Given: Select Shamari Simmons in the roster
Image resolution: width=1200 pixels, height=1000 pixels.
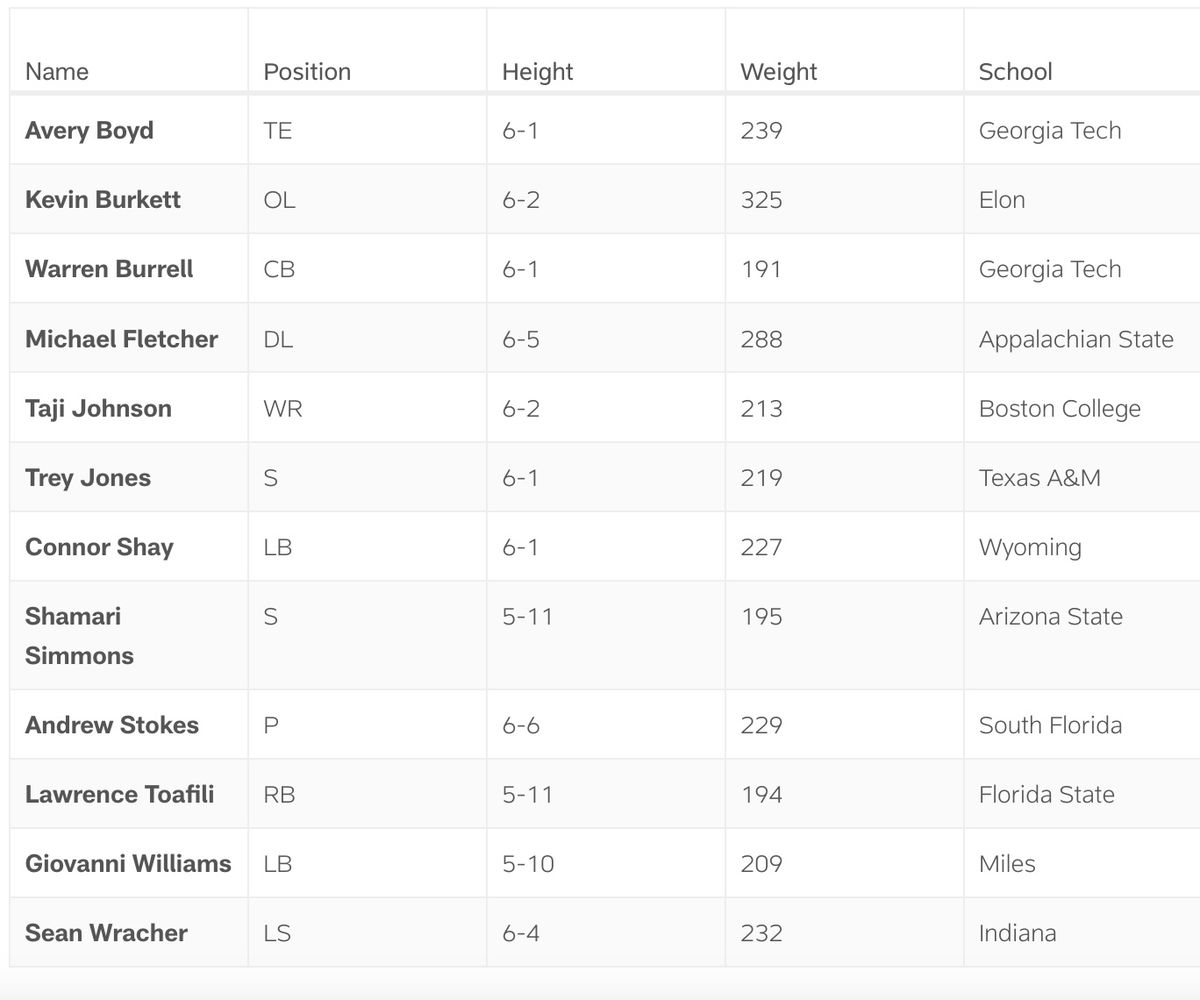Looking at the screenshot, I should click(x=79, y=636).
